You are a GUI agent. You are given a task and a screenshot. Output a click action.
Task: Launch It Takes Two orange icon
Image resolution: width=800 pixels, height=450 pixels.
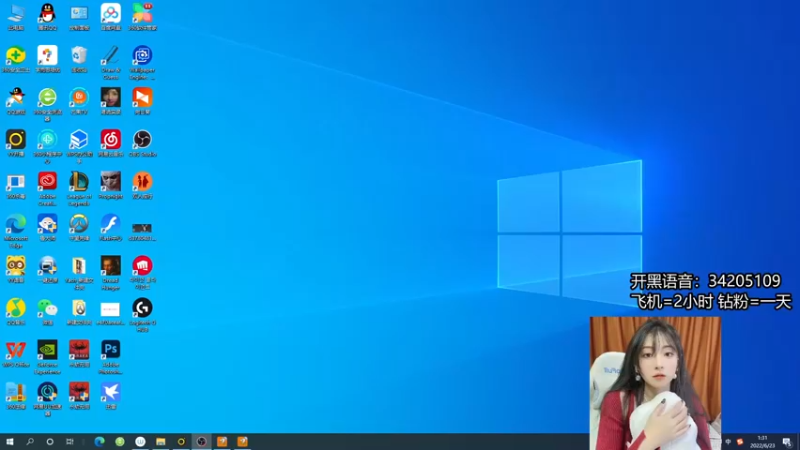click(x=142, y=185)
